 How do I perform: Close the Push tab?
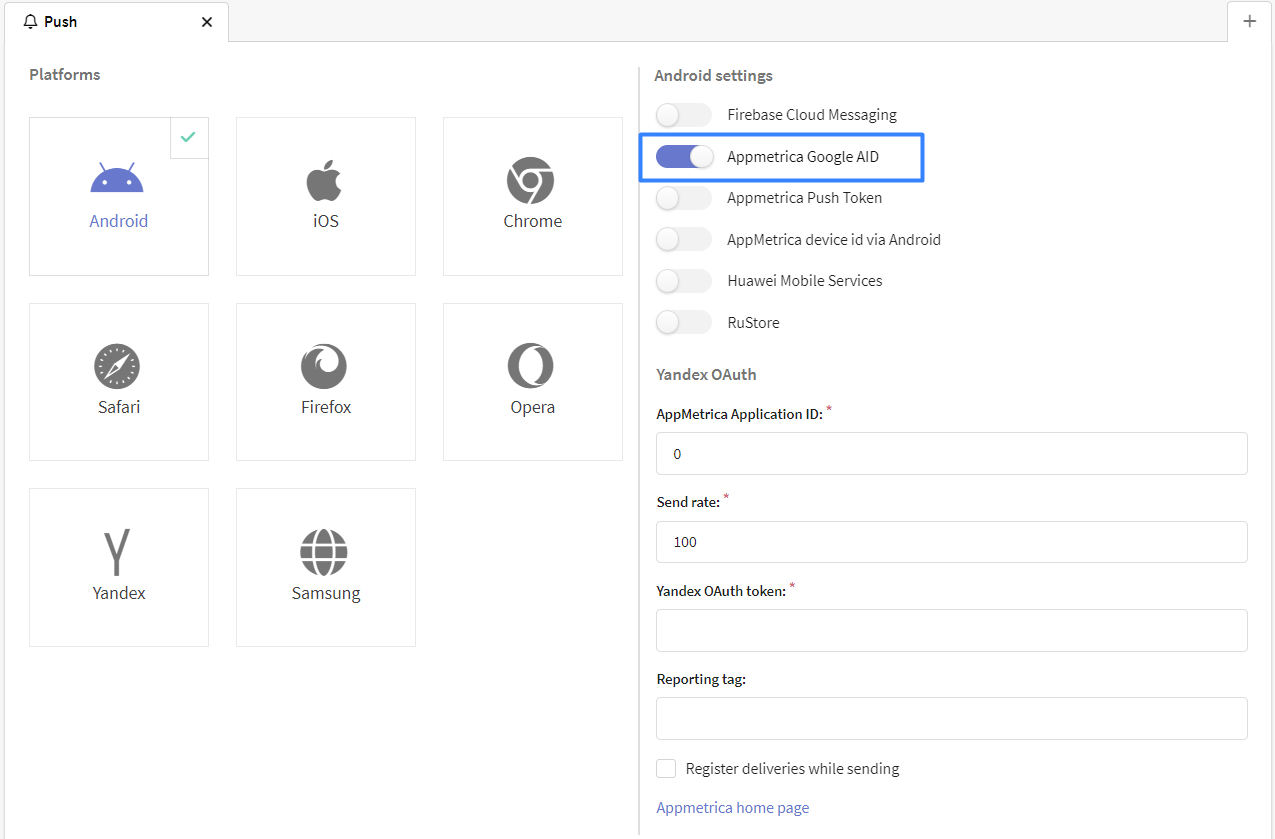(207, 22)
